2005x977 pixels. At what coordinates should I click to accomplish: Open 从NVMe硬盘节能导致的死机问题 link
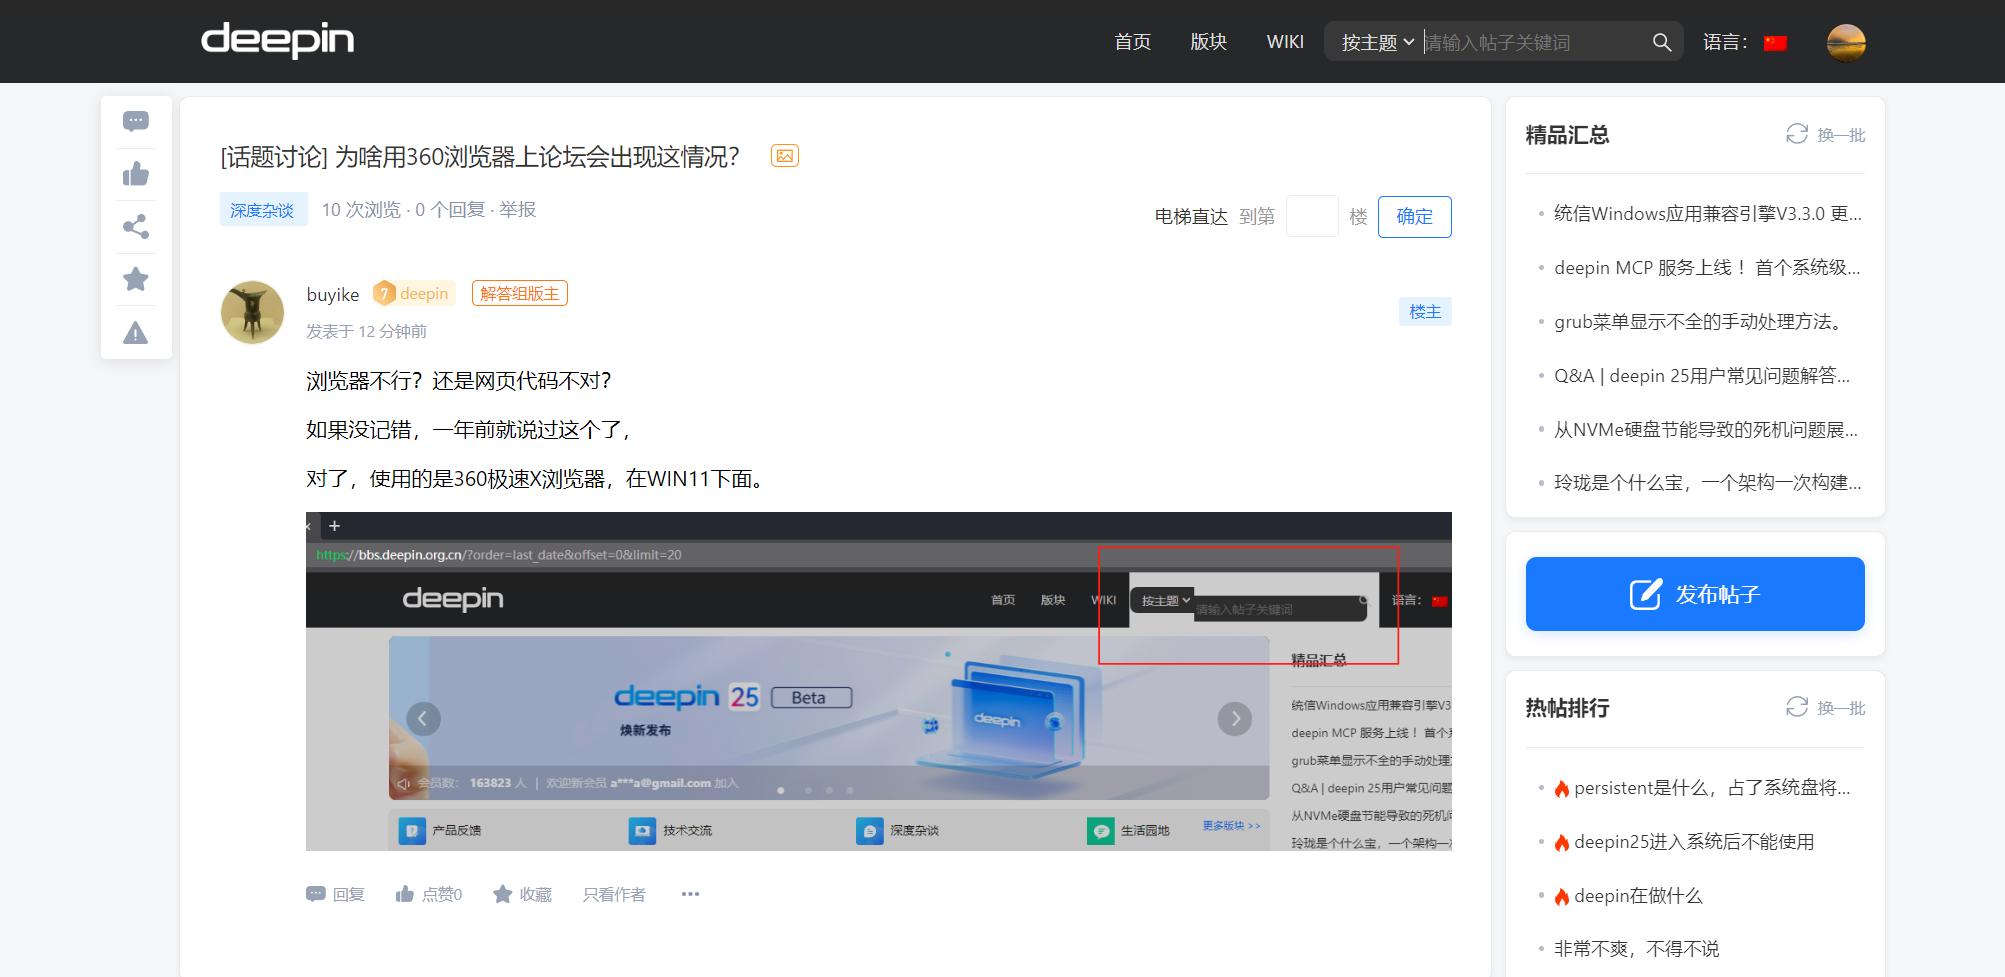click(x=1705, y=429)
